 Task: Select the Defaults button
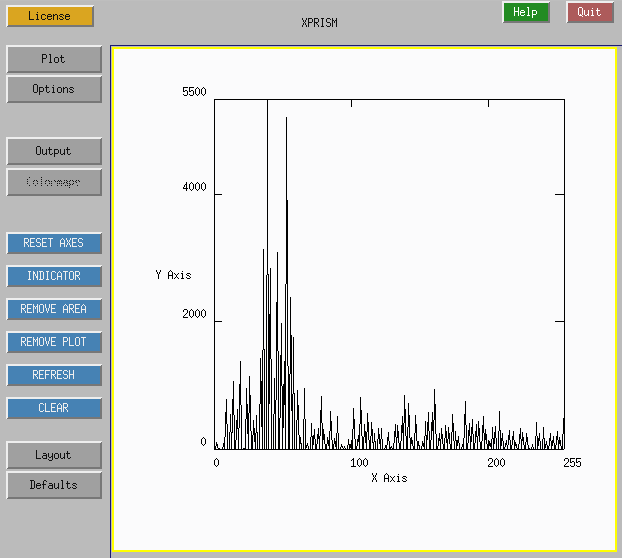(54, 485)
